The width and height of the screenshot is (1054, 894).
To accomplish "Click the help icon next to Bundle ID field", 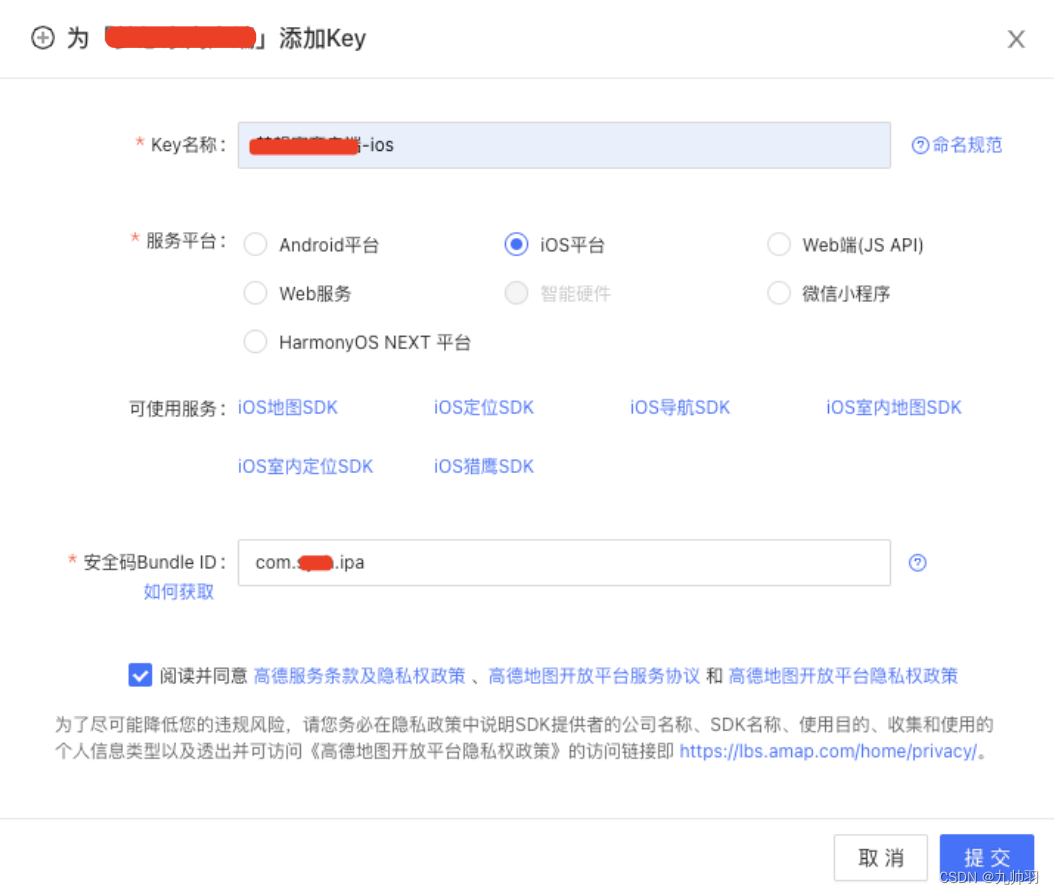I will pyautogui.click(x=917, y=563).
